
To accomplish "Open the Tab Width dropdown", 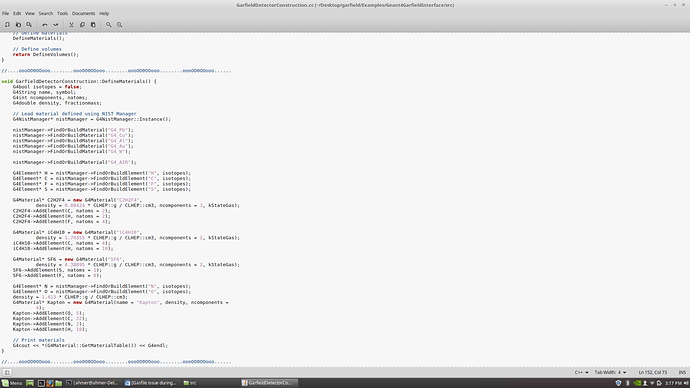I will click(610, 372).
